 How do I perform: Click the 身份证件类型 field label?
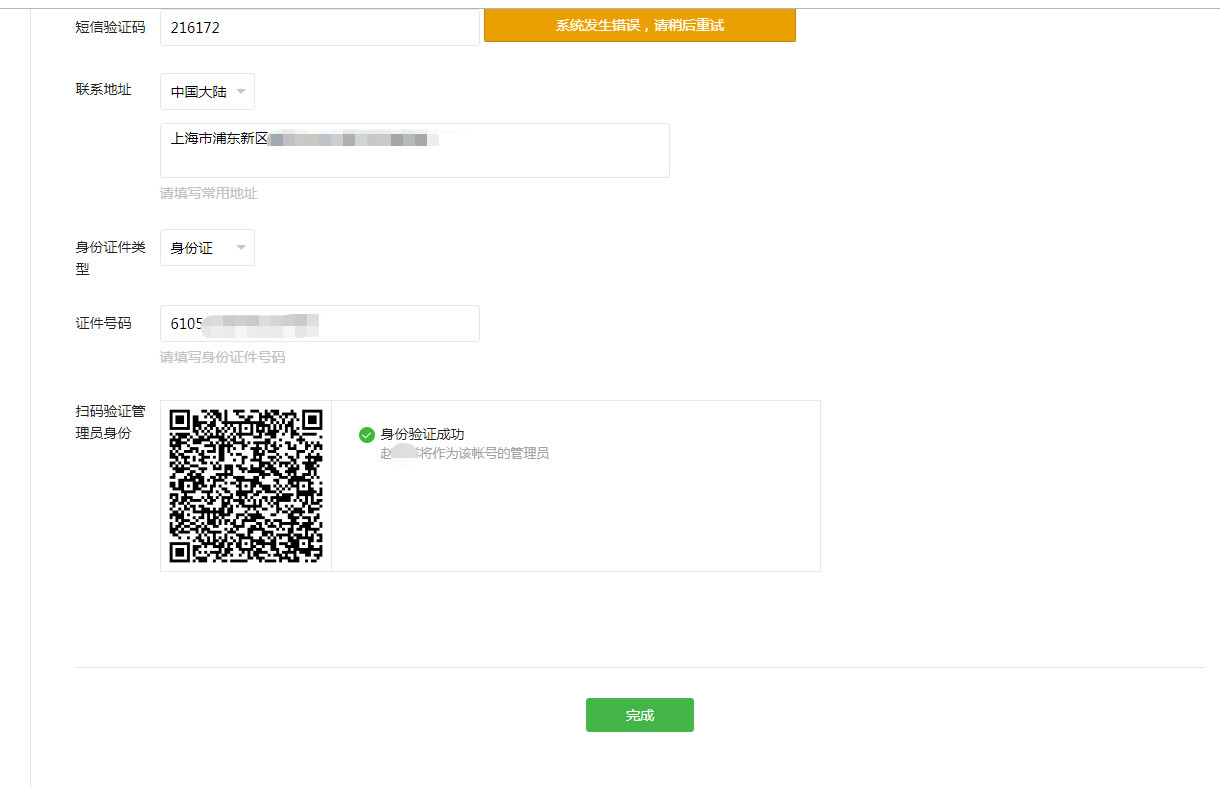click(x=110, y=258)
